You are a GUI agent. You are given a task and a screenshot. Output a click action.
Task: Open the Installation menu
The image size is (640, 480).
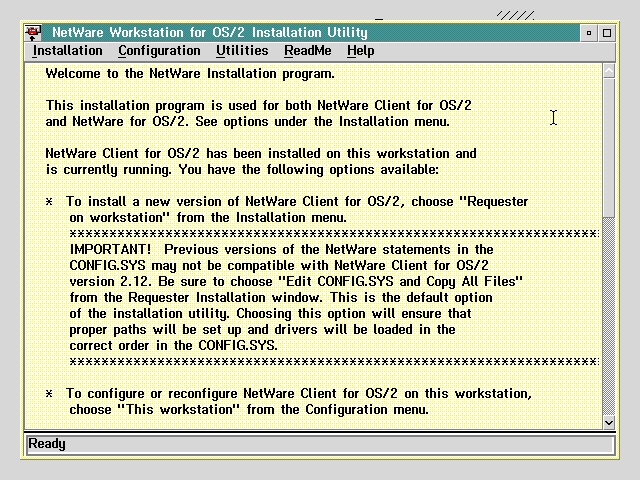(x=67, y=51)
